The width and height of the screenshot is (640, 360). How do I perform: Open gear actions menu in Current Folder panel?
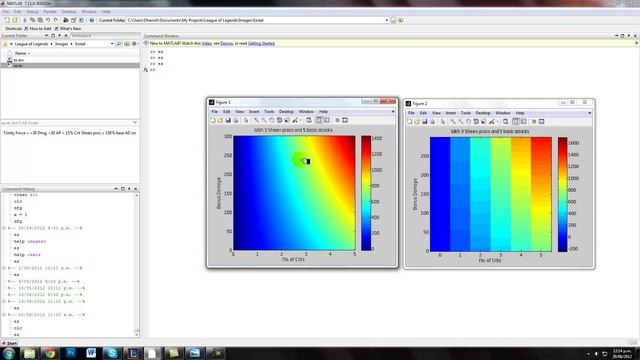pyautogui.click(x=134, y=44)
